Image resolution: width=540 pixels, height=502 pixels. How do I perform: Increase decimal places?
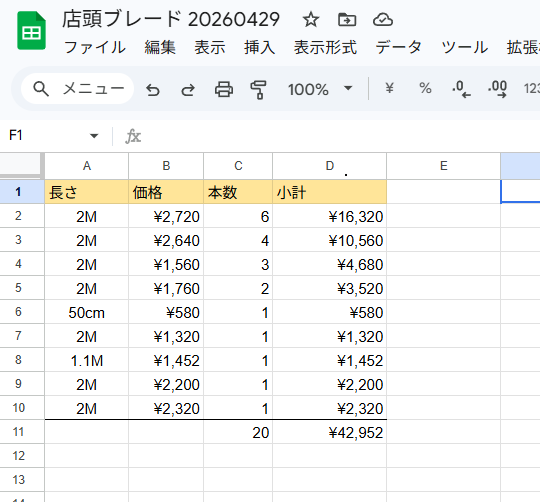[x=497, y=89]
